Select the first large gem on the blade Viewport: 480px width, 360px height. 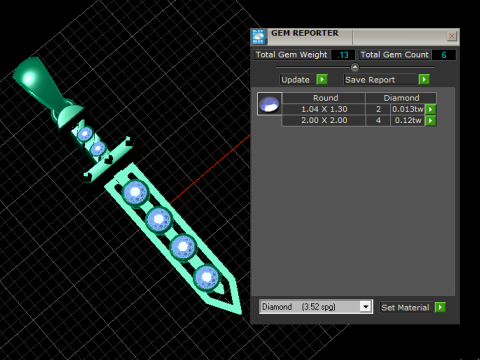click(135, 193)
